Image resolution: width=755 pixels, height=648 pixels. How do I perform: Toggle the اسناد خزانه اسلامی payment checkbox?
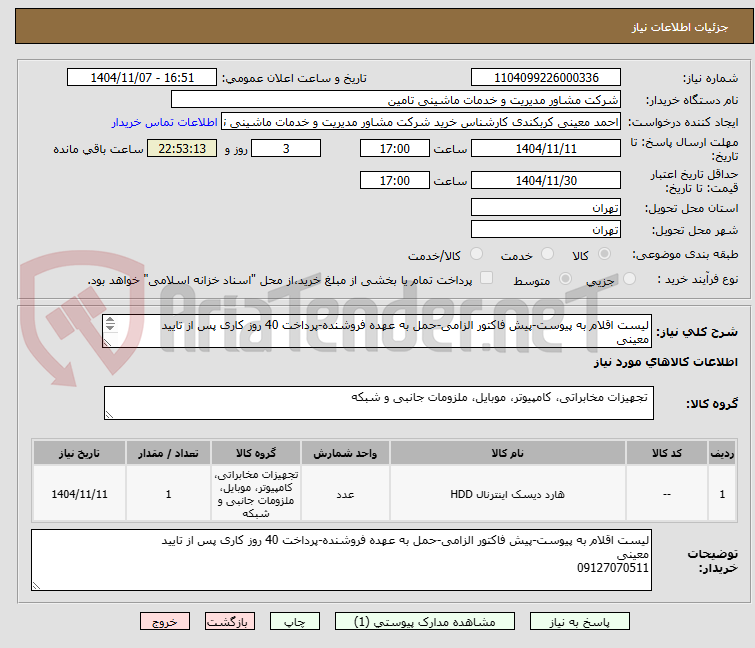pos(487,278)
